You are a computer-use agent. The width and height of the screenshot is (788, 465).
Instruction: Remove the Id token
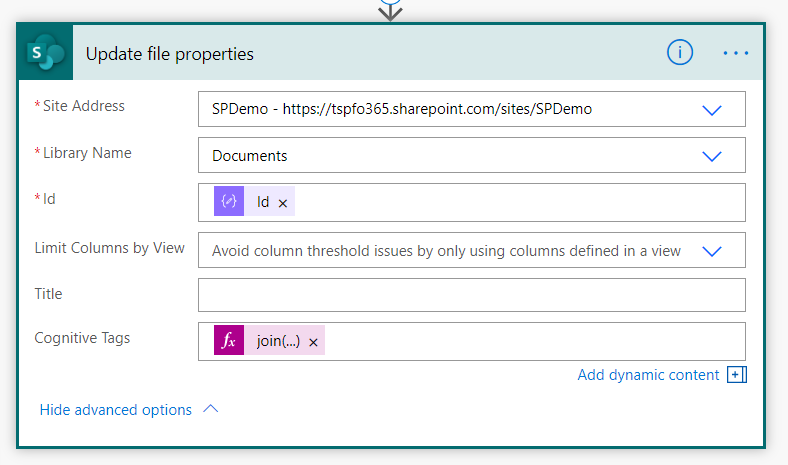pyautogui.click(x=283, y=203)
